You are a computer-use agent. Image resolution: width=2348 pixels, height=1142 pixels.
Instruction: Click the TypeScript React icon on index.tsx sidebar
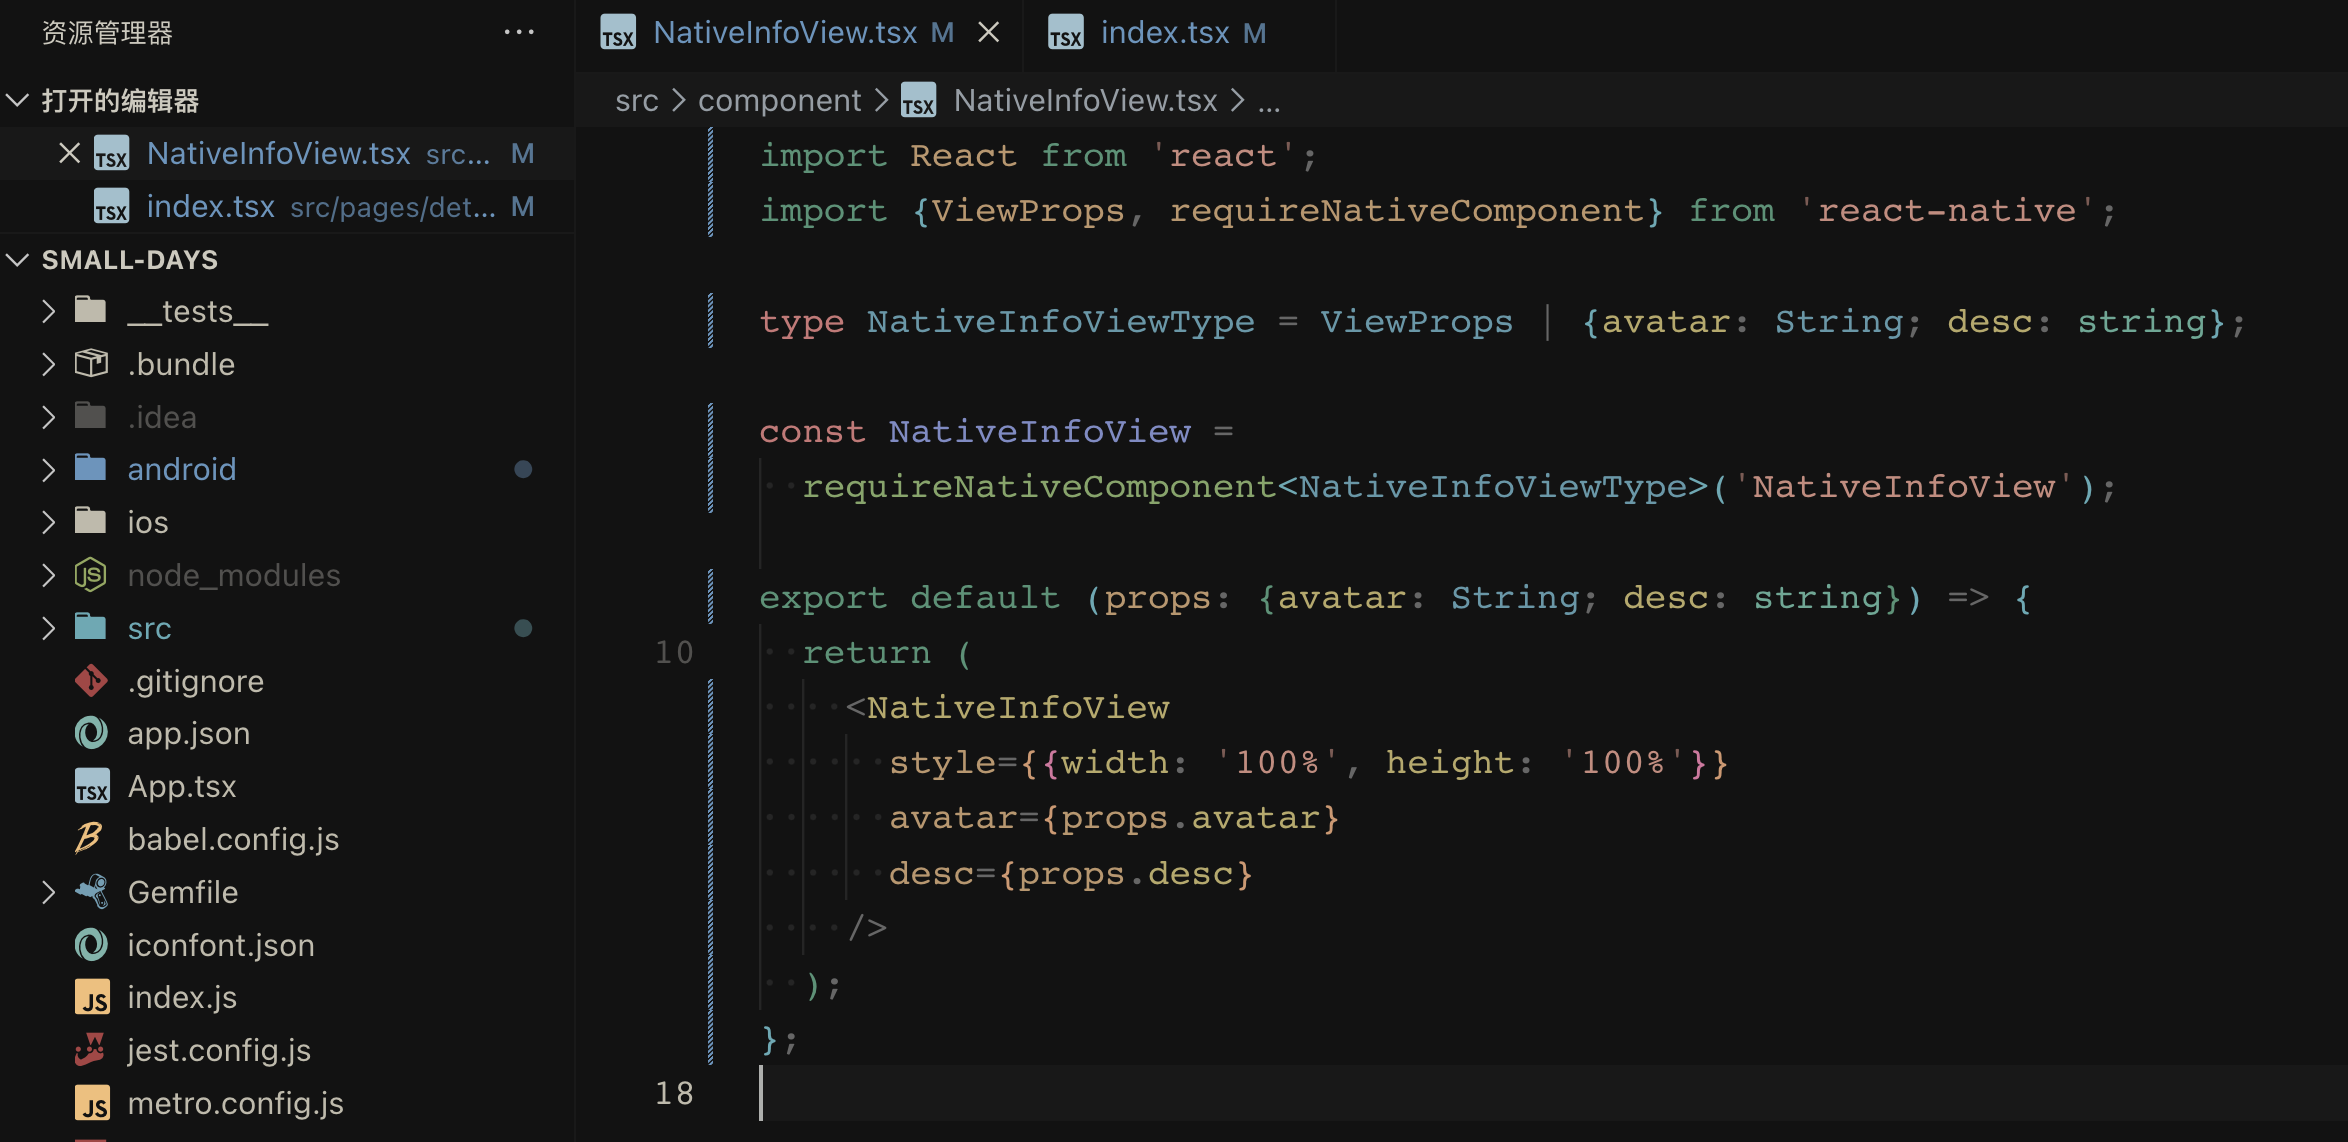pos(111,205)
